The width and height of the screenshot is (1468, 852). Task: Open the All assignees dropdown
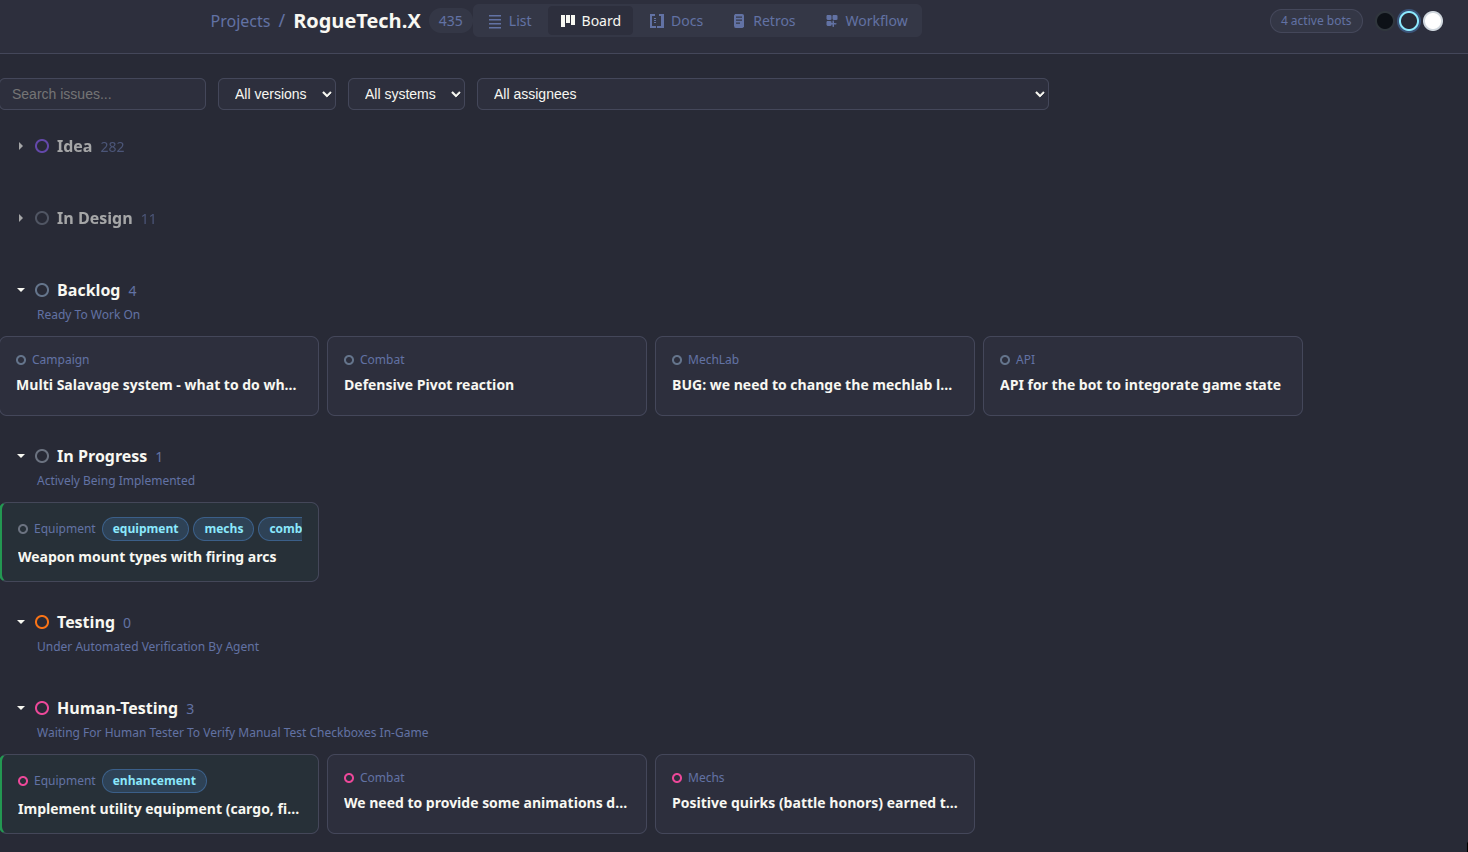pos(762,94)
